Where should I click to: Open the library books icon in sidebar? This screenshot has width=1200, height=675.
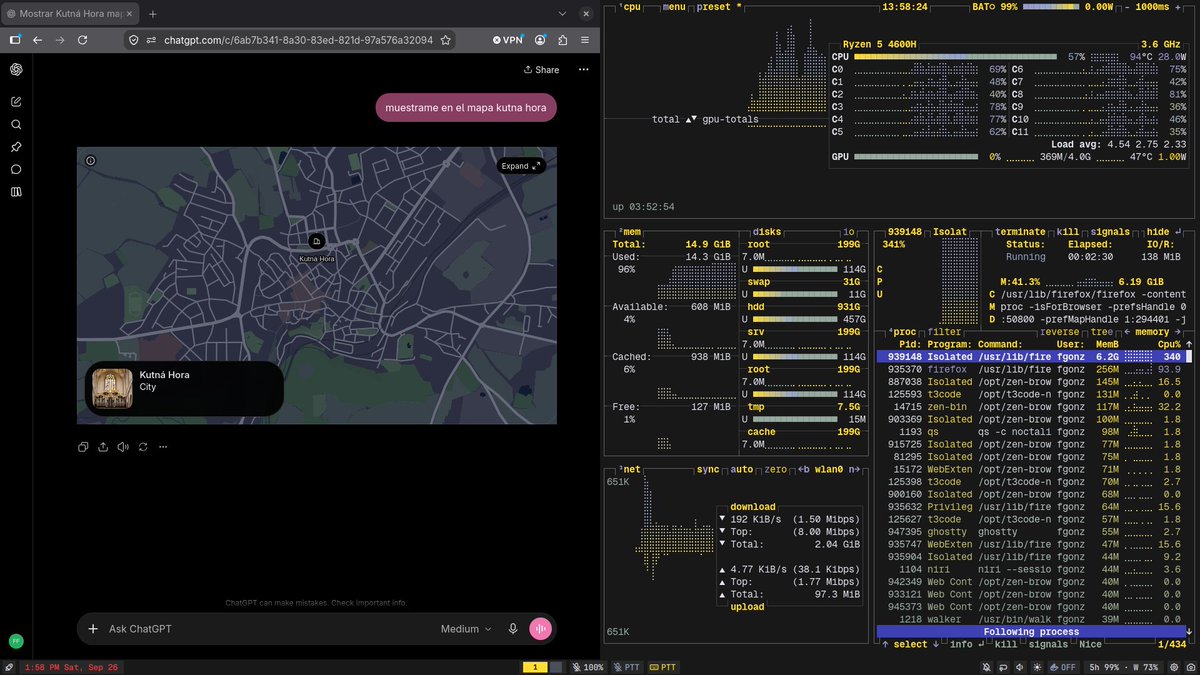click(16, 191)
